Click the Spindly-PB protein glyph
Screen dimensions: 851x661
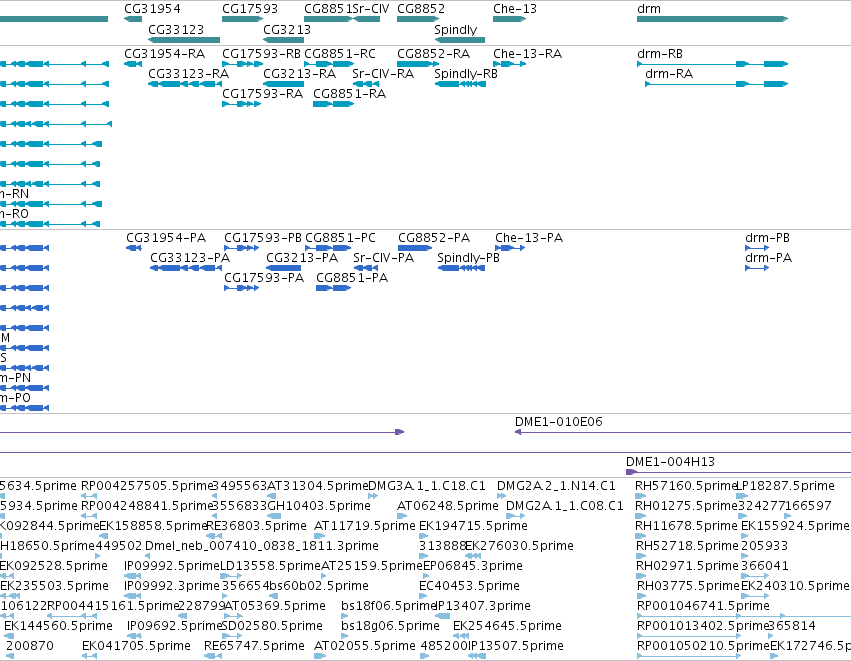461,268
